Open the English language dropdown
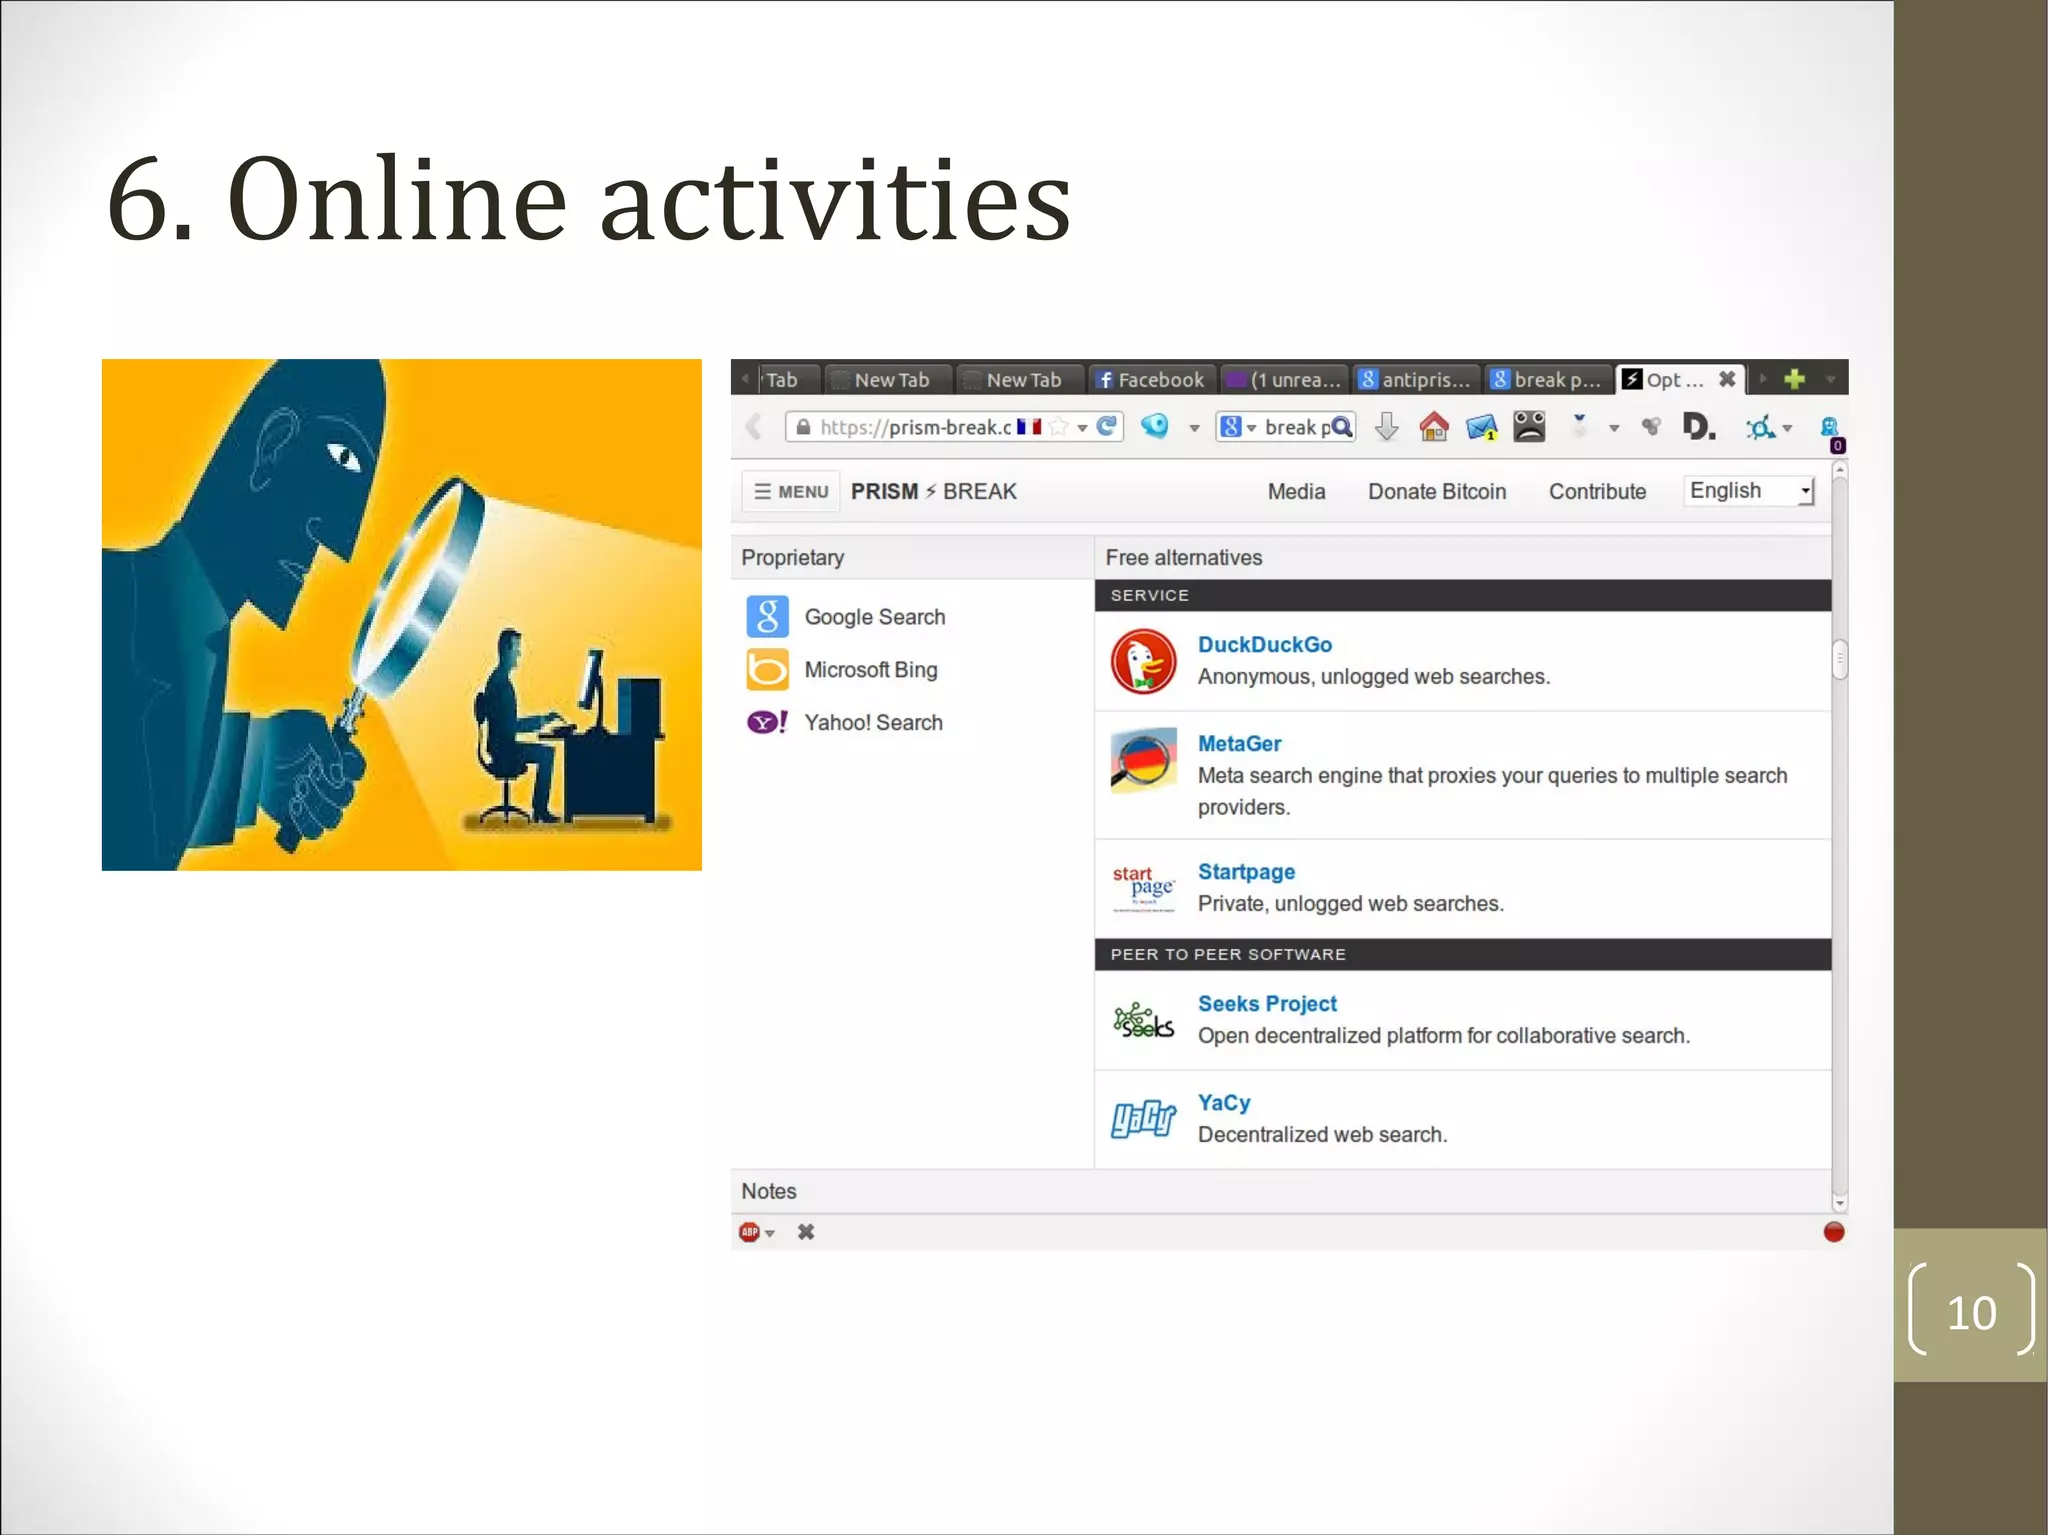 click(x=1749, y=491)
